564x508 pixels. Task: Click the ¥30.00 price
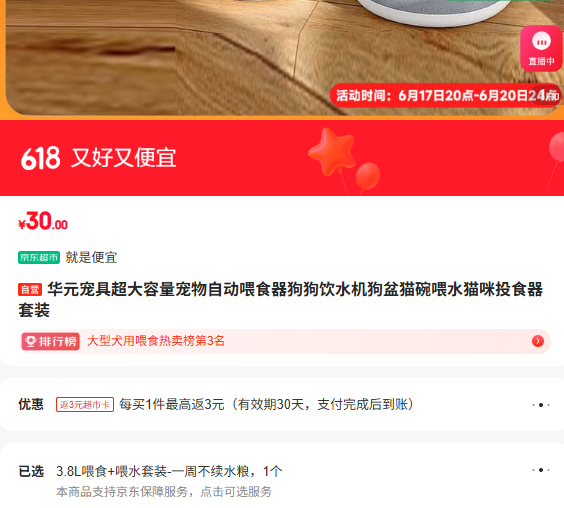pyautogui.click(x=43, y=221)
